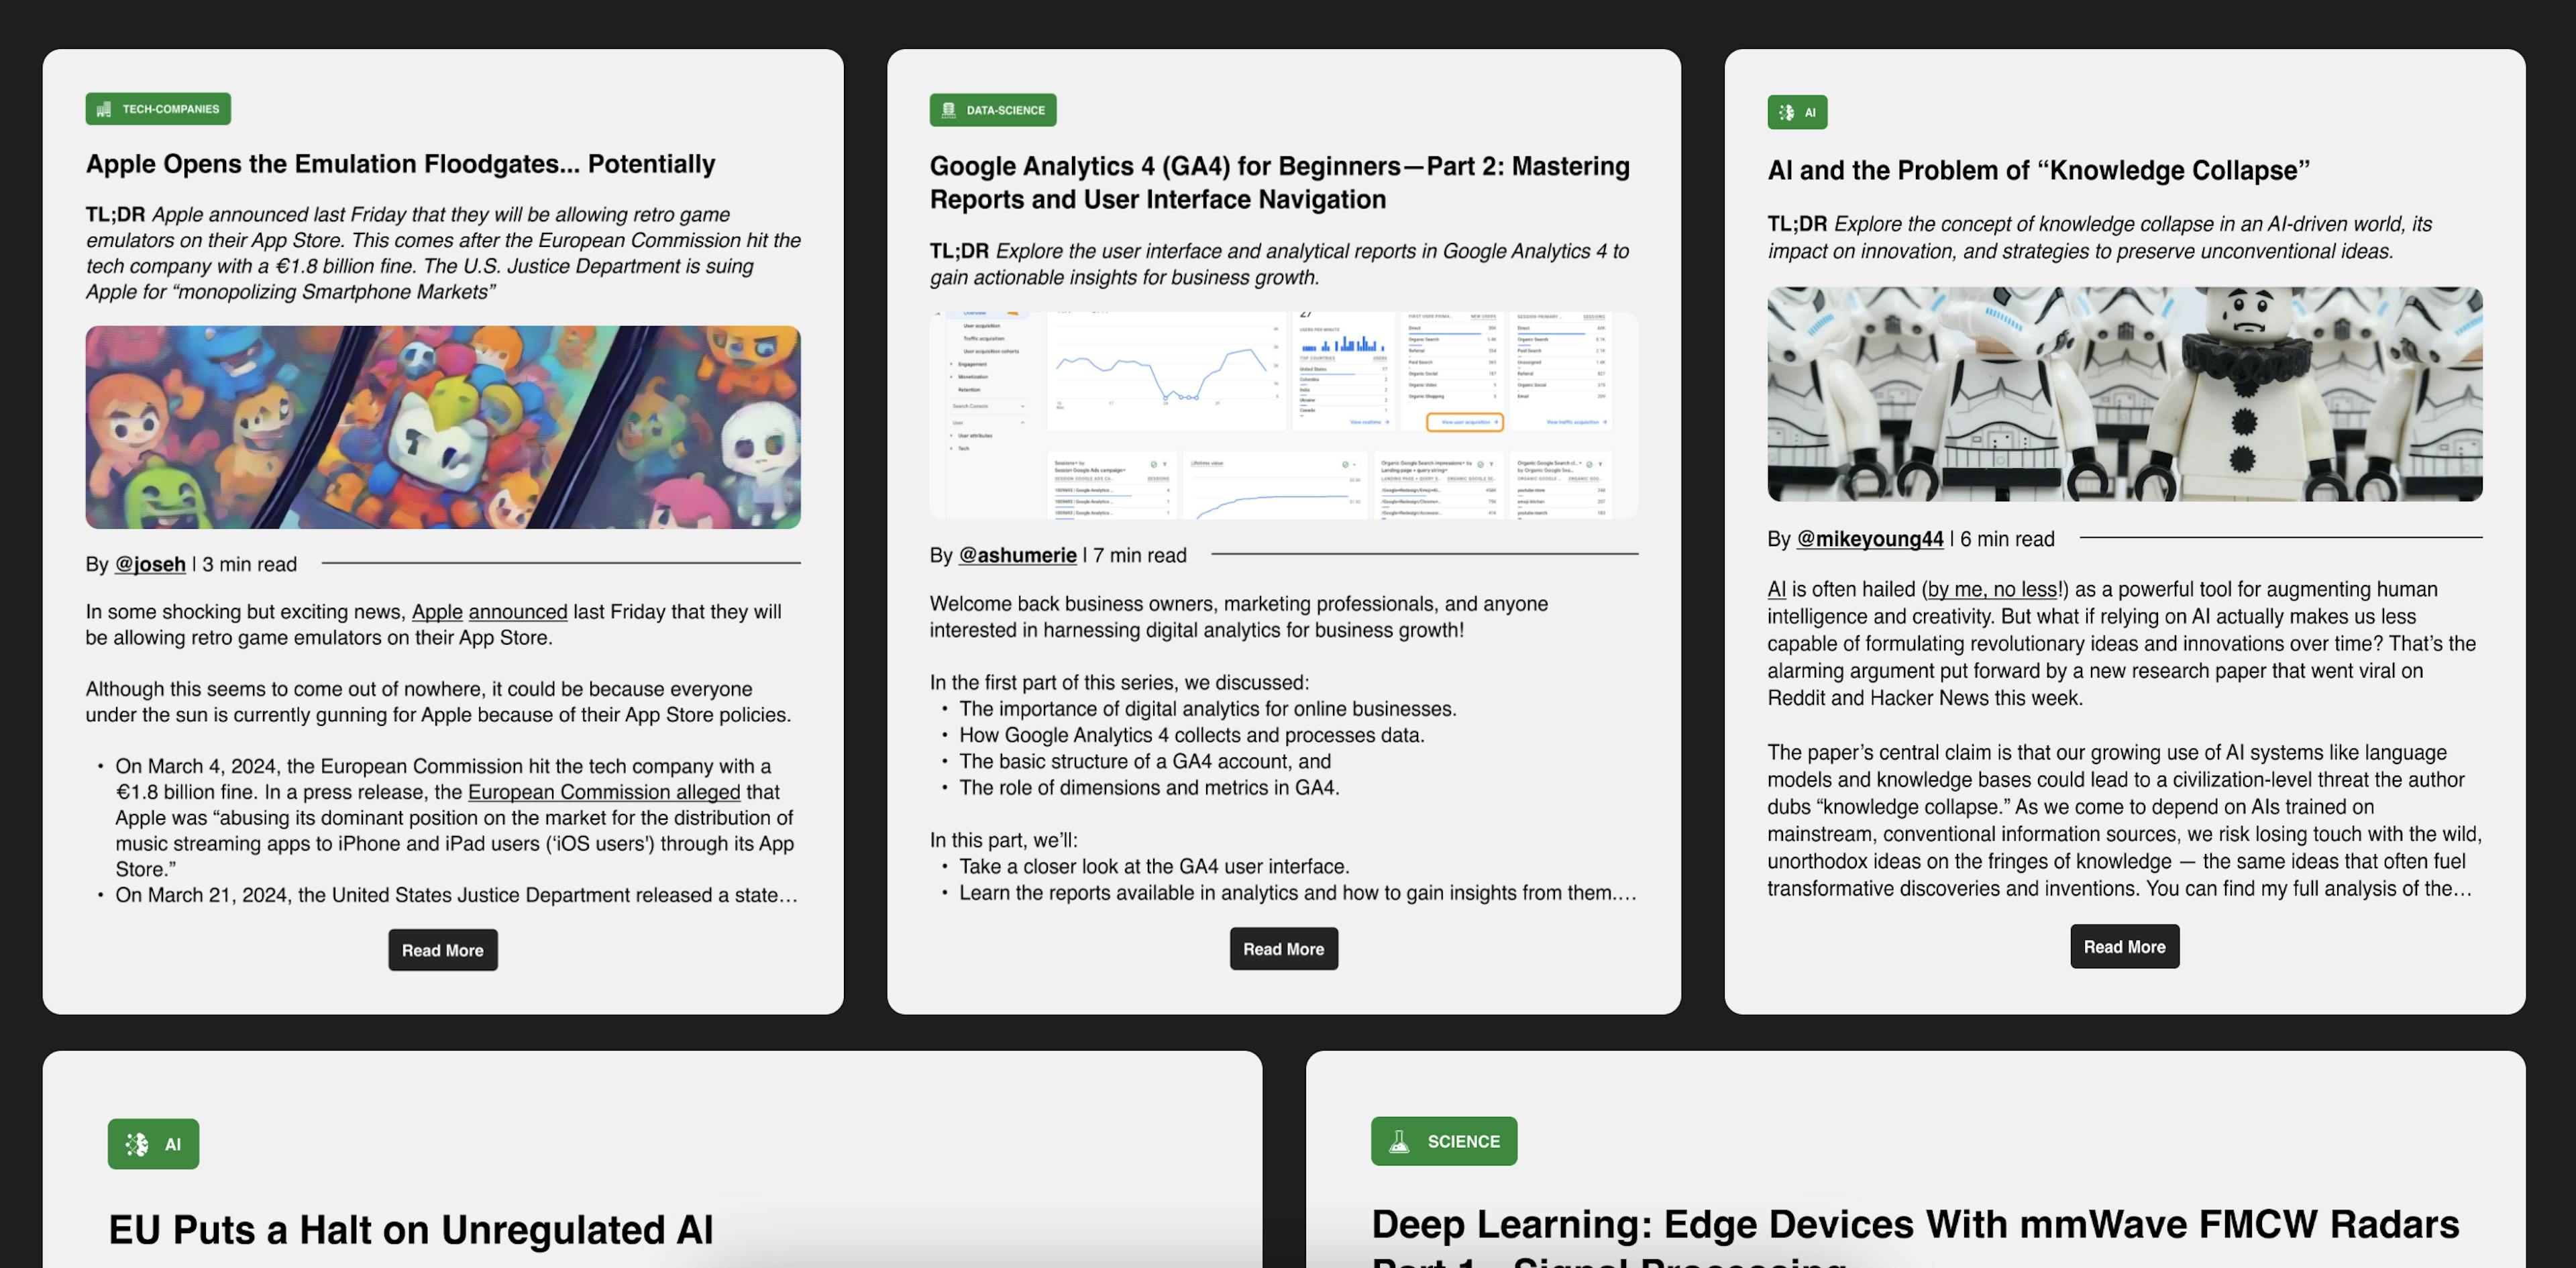Viewport: 2576px width, 1268px height.
Task: Click the Lego stormtroopers image
Action: tap(2123, 394)
